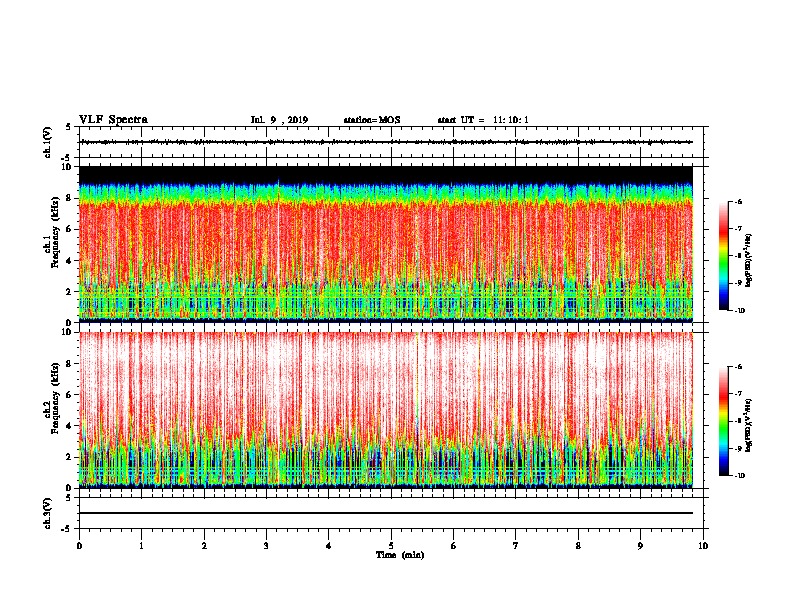The height and width of the screenshot is (612, 792).
Task: Click time axis tick label "5"
Action: [x=391, y=546]
